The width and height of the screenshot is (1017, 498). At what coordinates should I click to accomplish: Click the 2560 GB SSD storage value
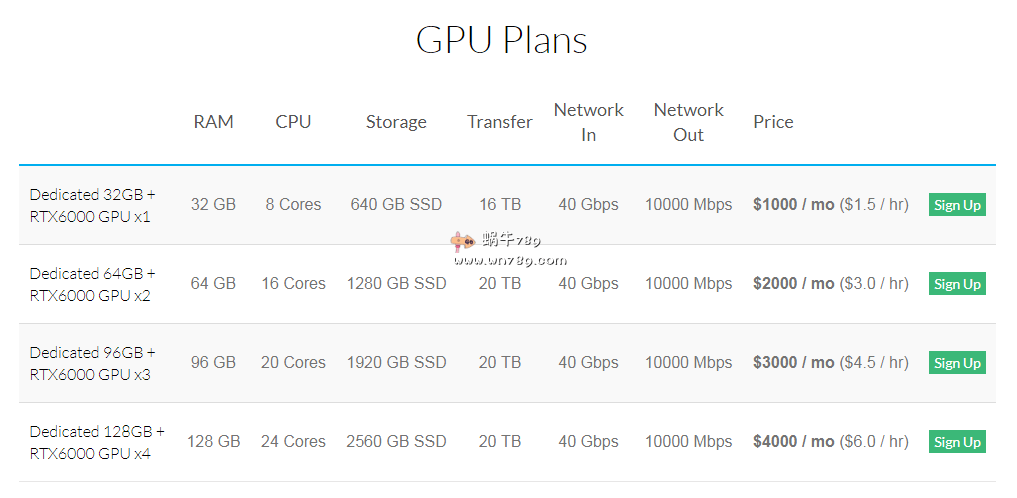point(396,442)
